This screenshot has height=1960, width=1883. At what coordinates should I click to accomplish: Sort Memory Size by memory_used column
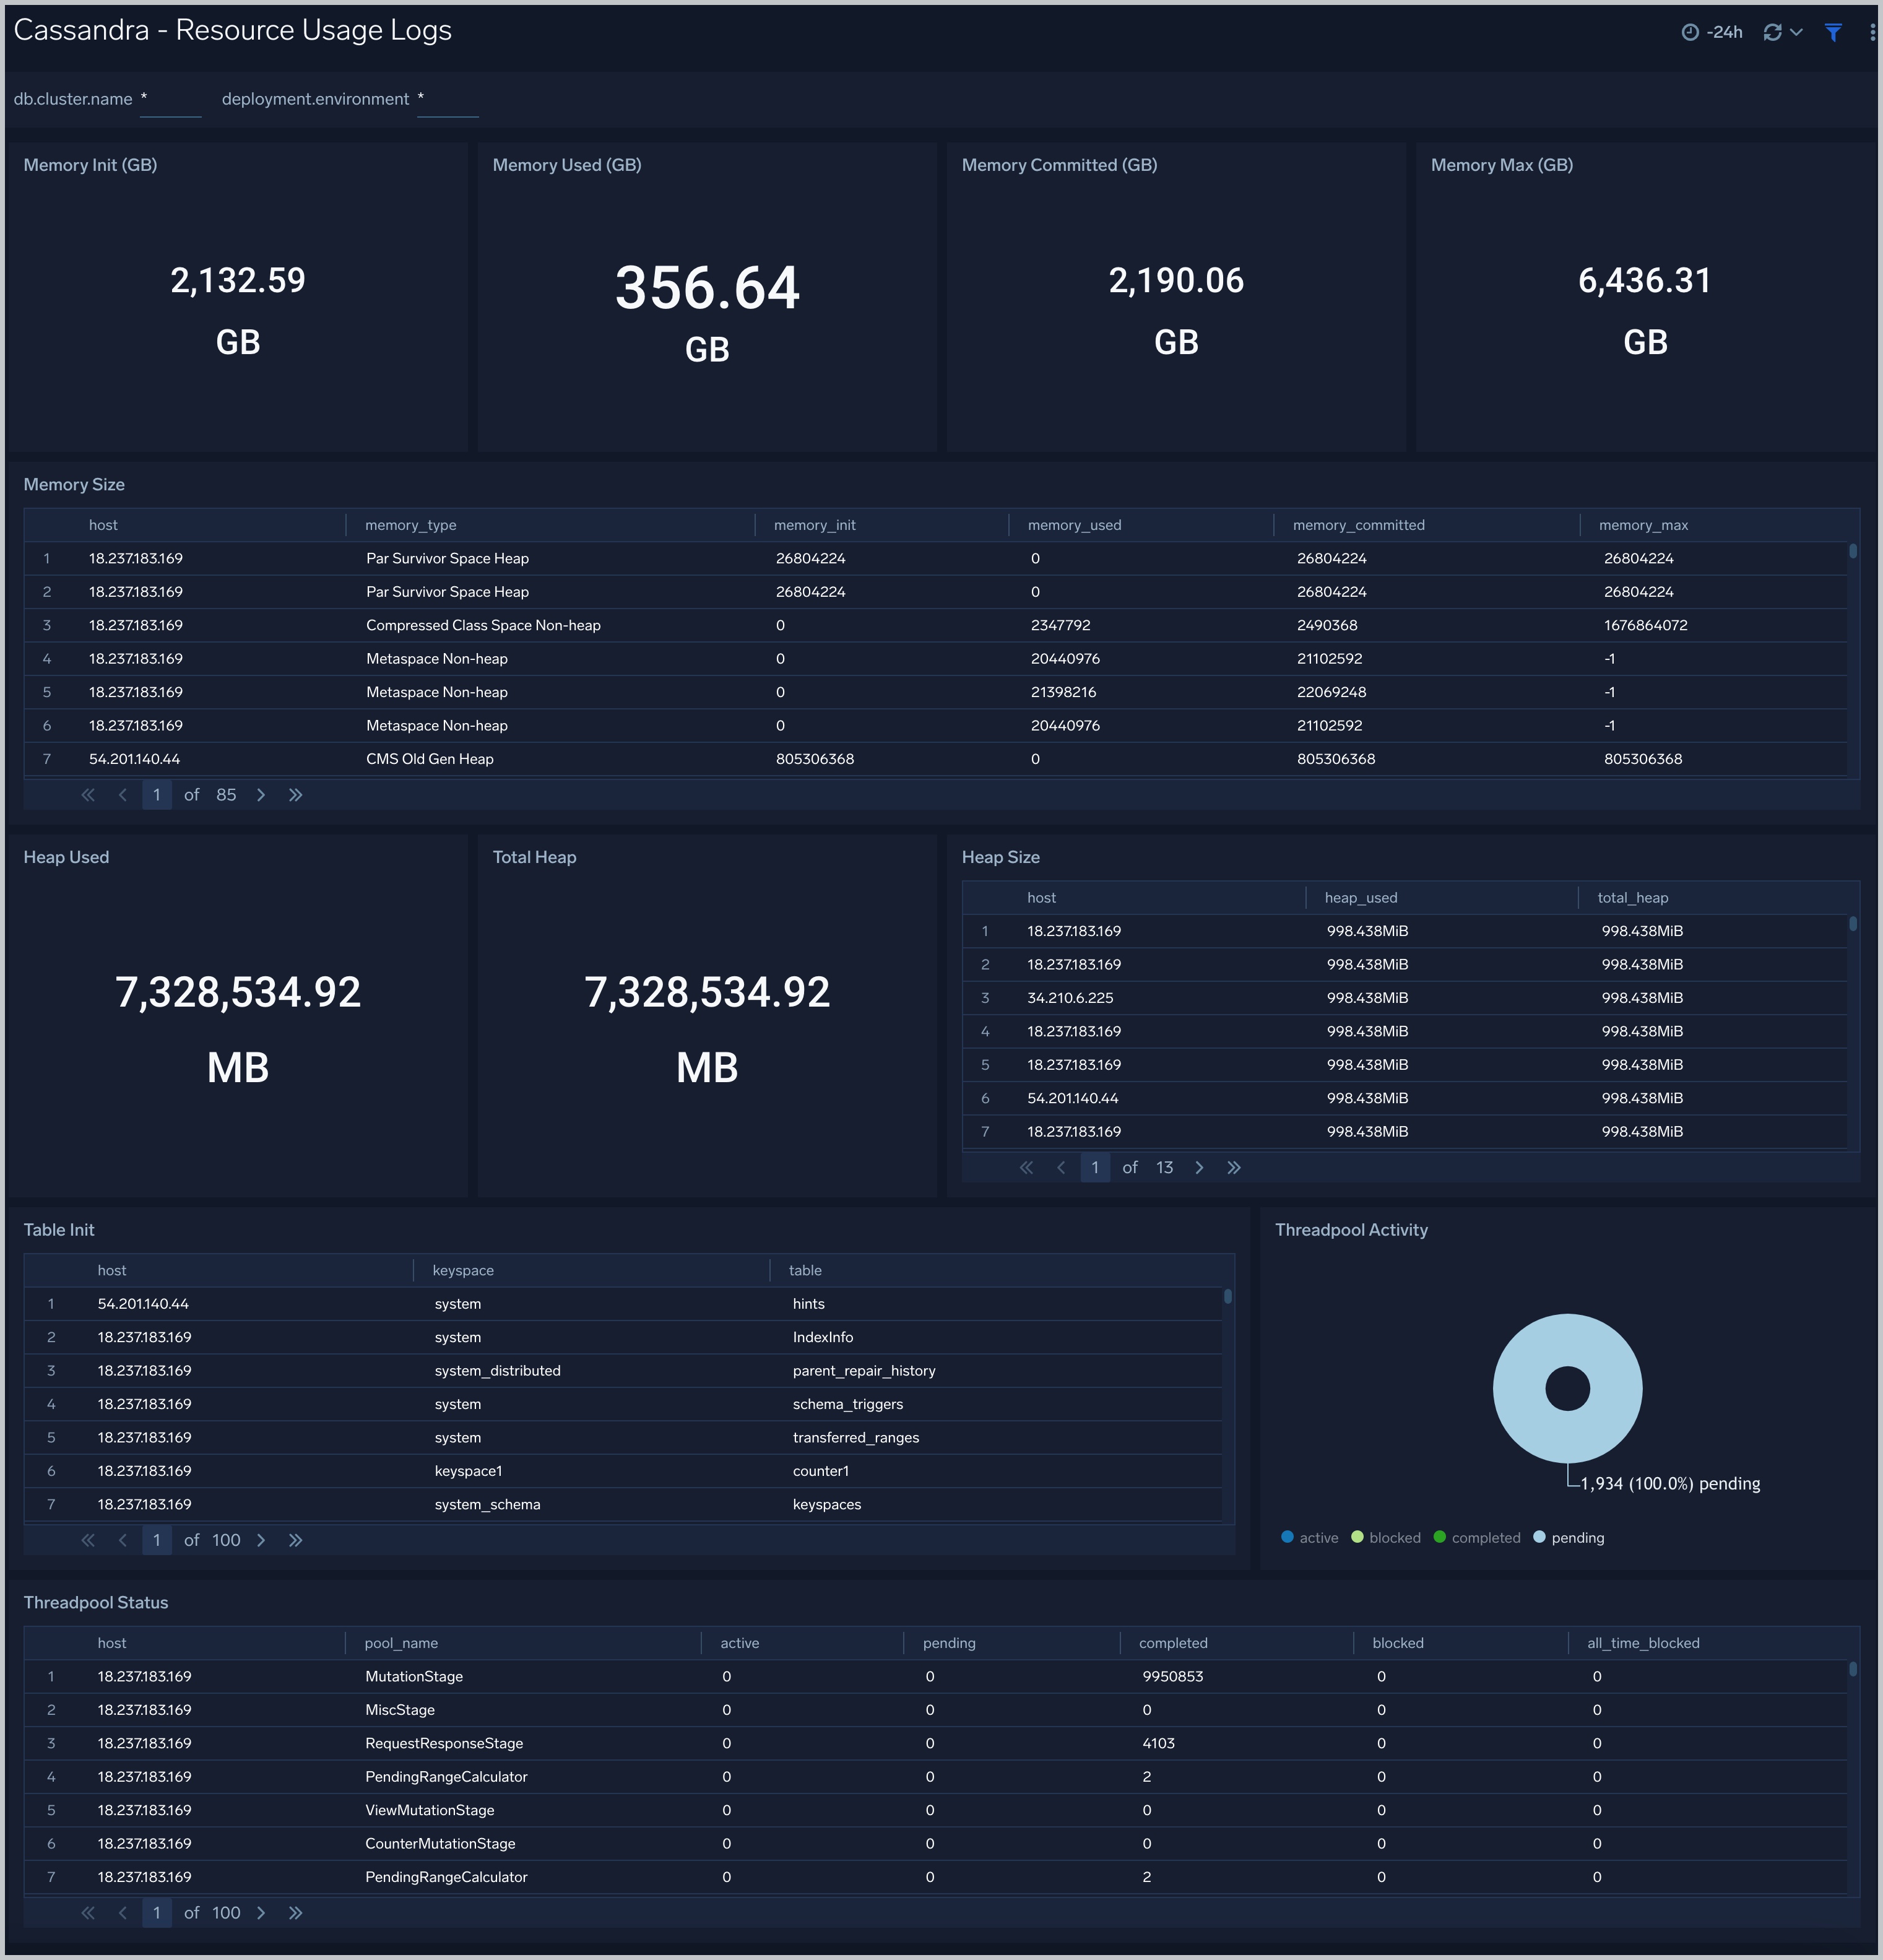coord(1075,525)
